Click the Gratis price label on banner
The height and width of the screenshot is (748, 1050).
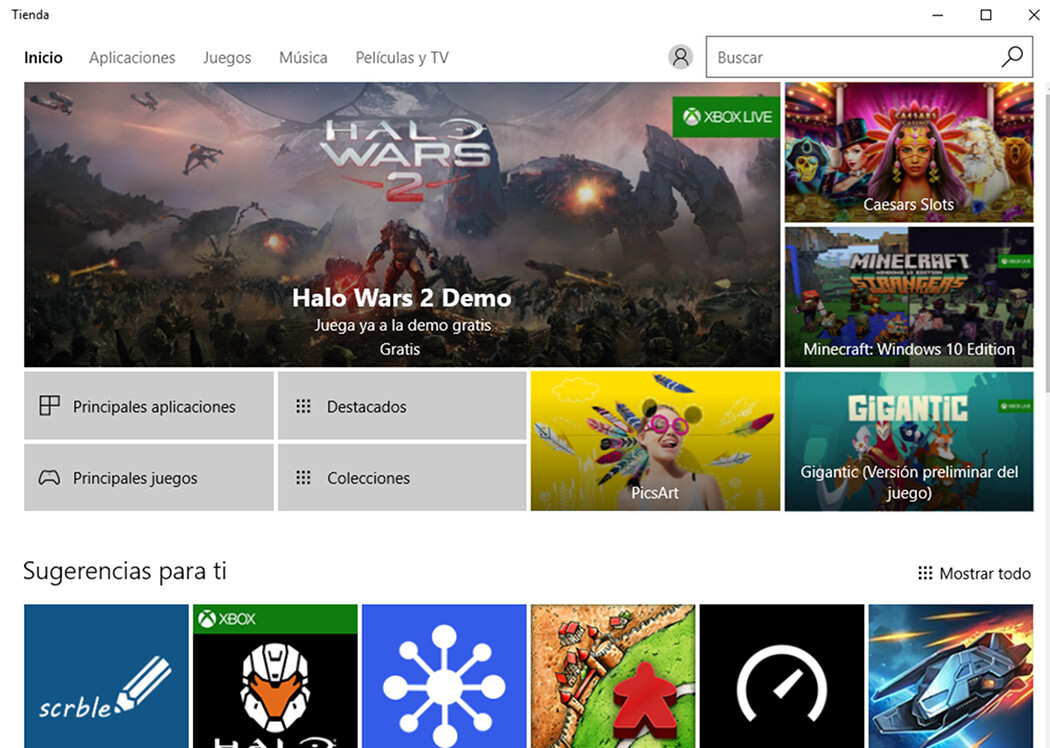(x=400, y=349)
